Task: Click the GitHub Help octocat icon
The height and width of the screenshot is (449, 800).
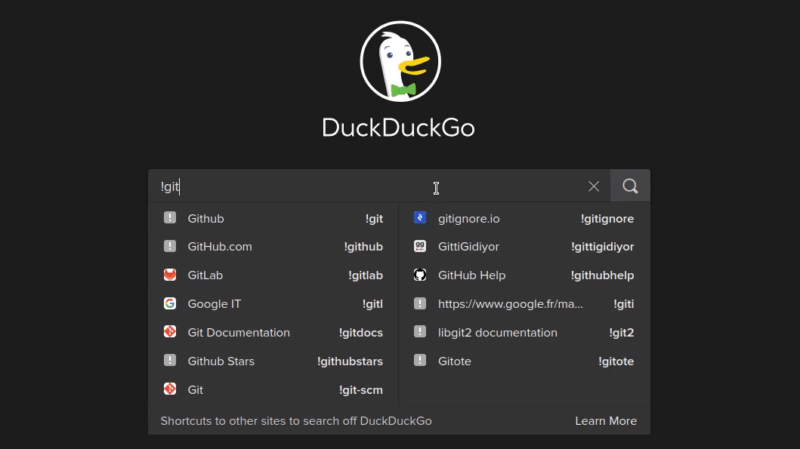Action: tap(420, 275)
